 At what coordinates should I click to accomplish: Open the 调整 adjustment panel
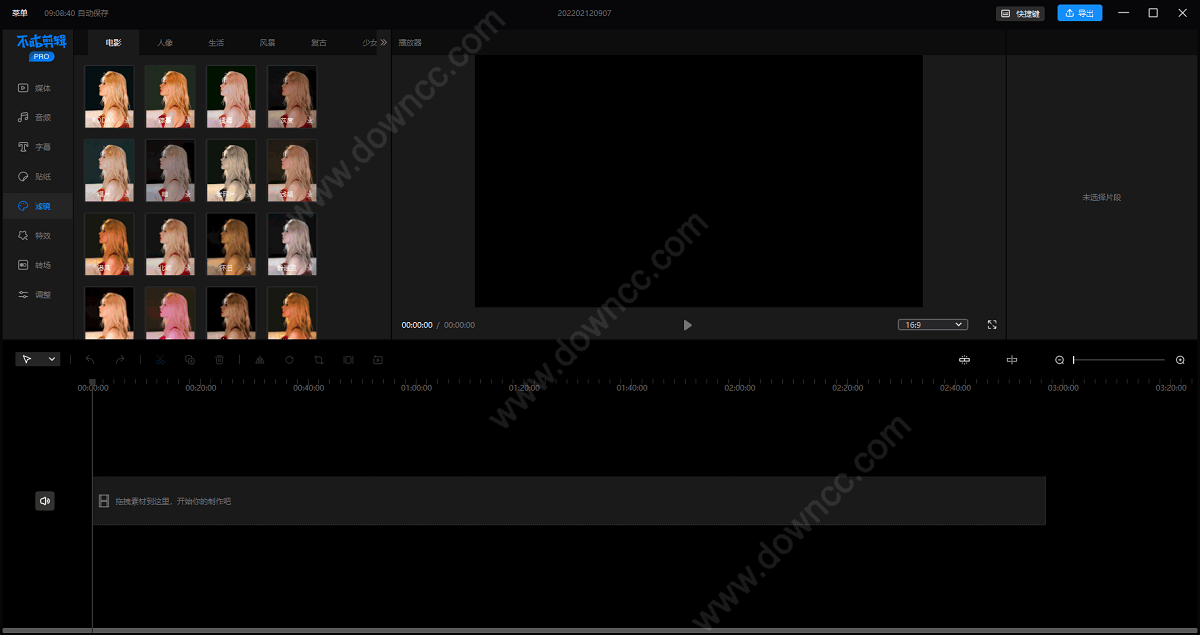tap(35, 295)
